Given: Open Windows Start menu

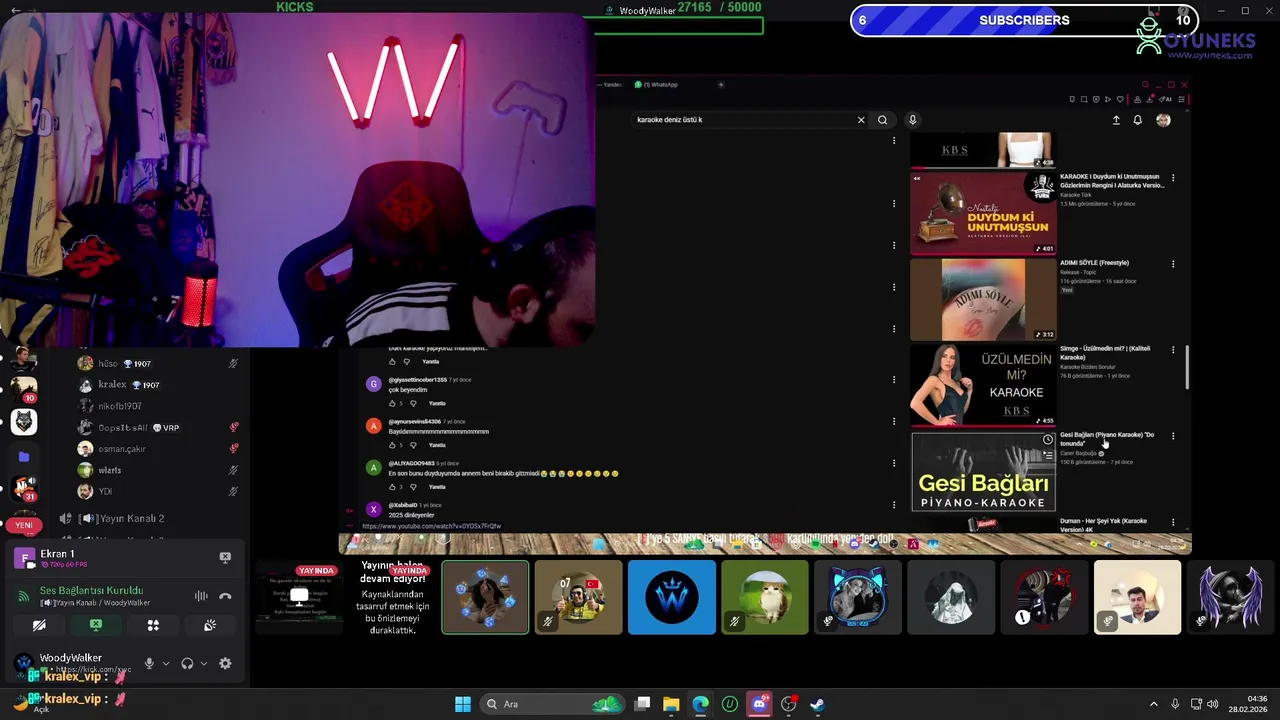Looking at the screenshot, I should click(x=463, y=704).
